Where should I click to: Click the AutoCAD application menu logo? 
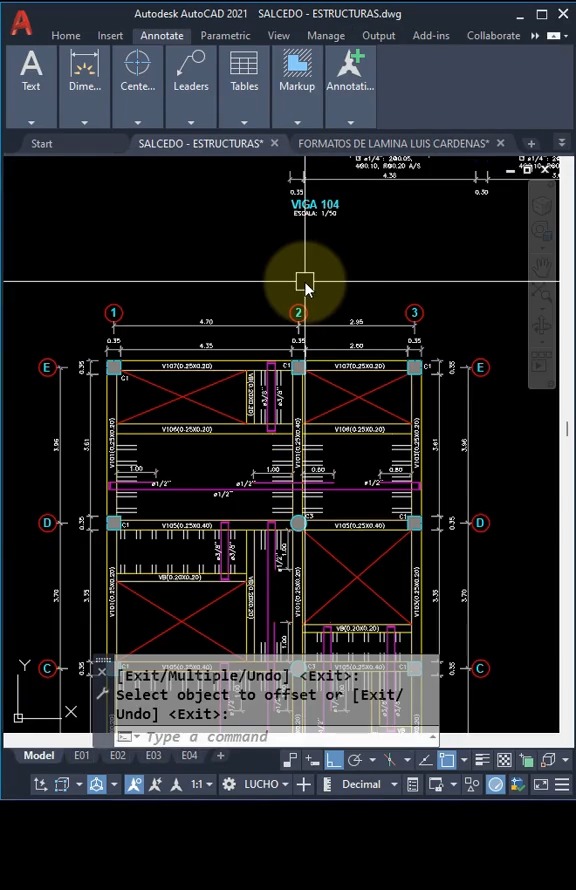(21, 23)
